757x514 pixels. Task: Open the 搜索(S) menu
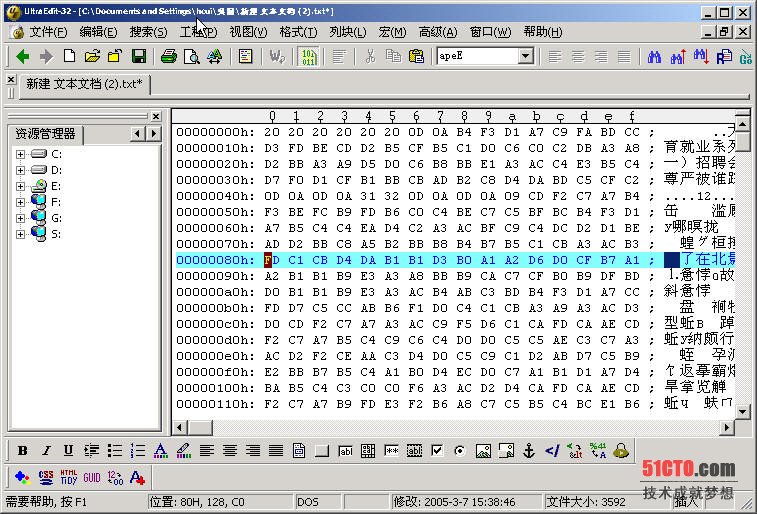(x=148, y=32)
